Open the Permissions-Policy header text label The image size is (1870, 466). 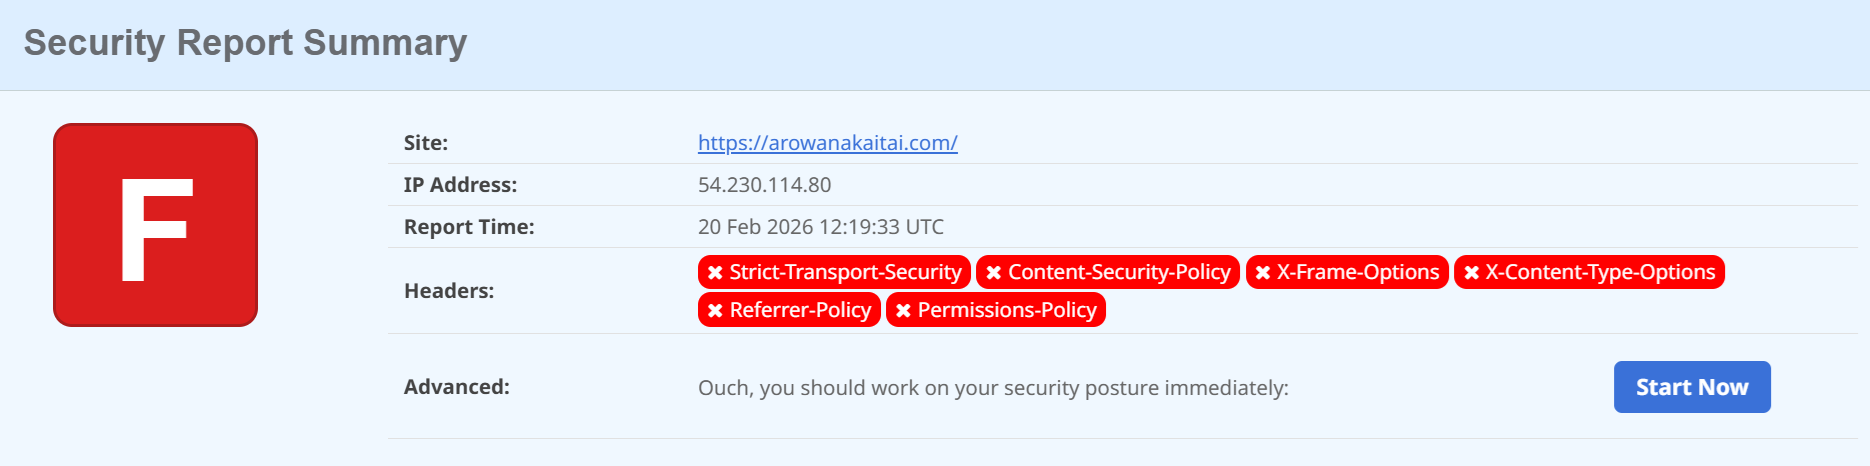coord(1007,310)
